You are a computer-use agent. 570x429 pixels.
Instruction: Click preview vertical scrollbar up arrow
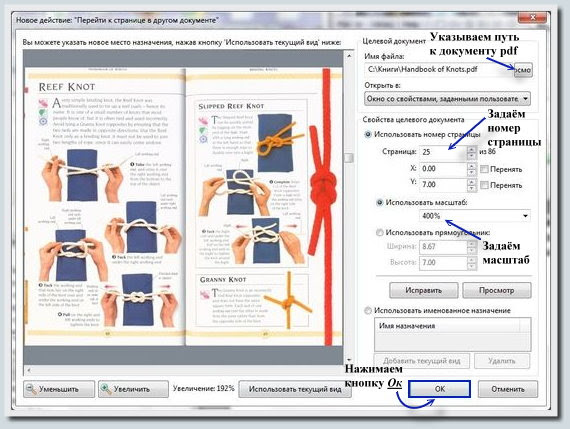coord(349,56)
